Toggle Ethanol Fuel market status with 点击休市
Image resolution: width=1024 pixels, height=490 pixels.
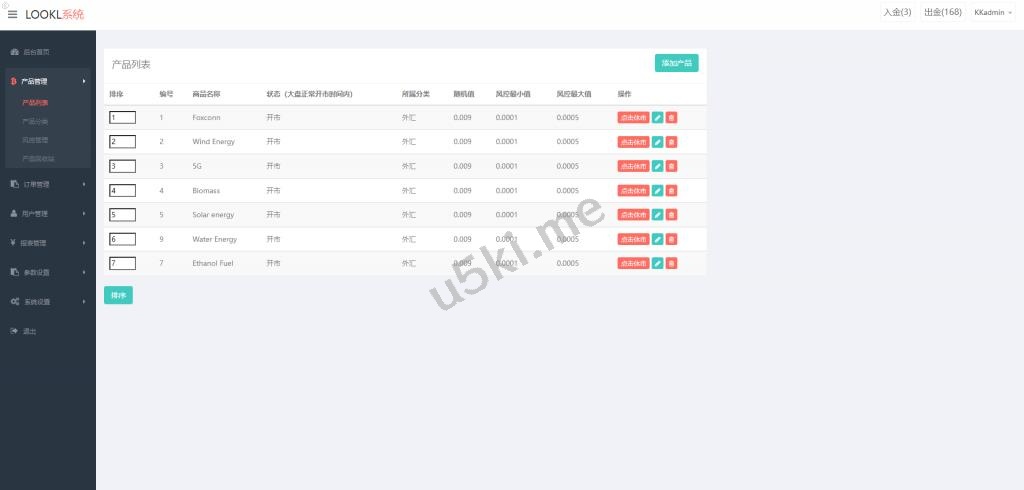[x=633, y=263]
